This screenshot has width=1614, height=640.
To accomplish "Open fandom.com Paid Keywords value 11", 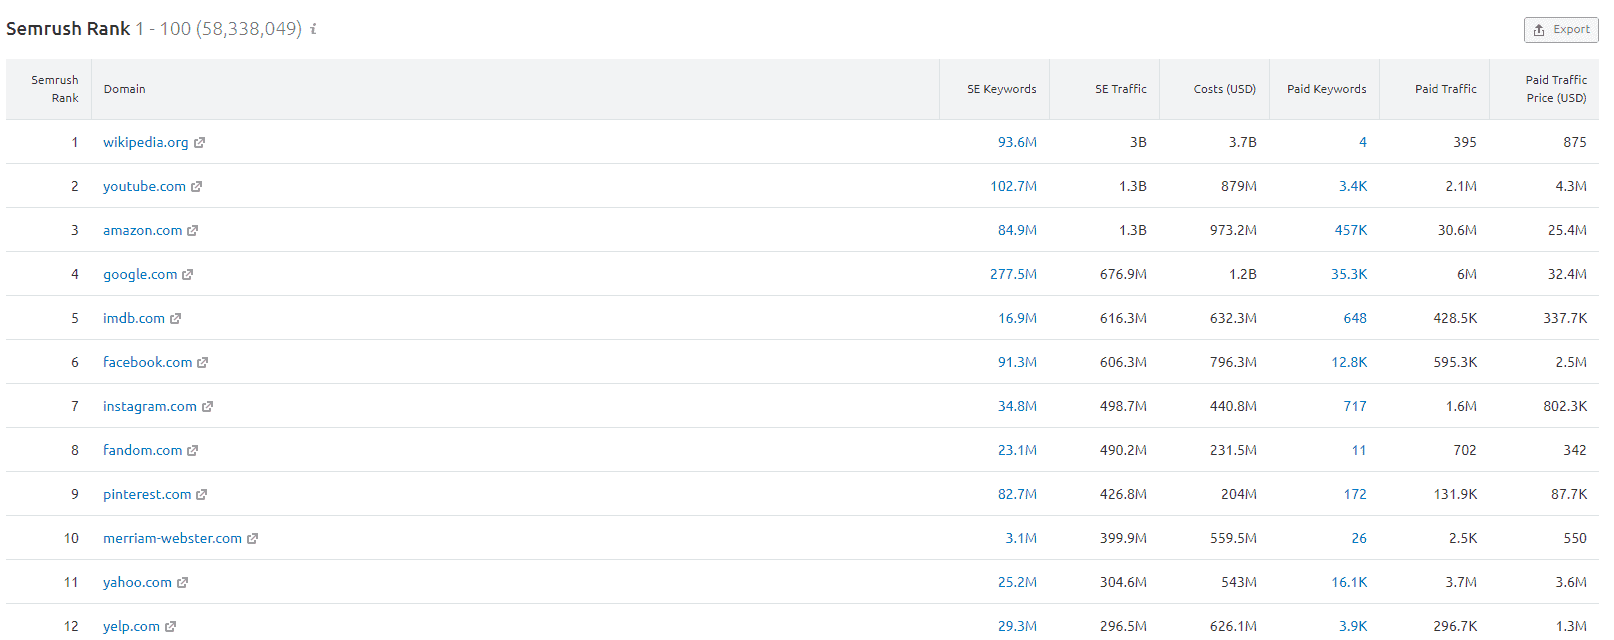I will coord(1359,450).
